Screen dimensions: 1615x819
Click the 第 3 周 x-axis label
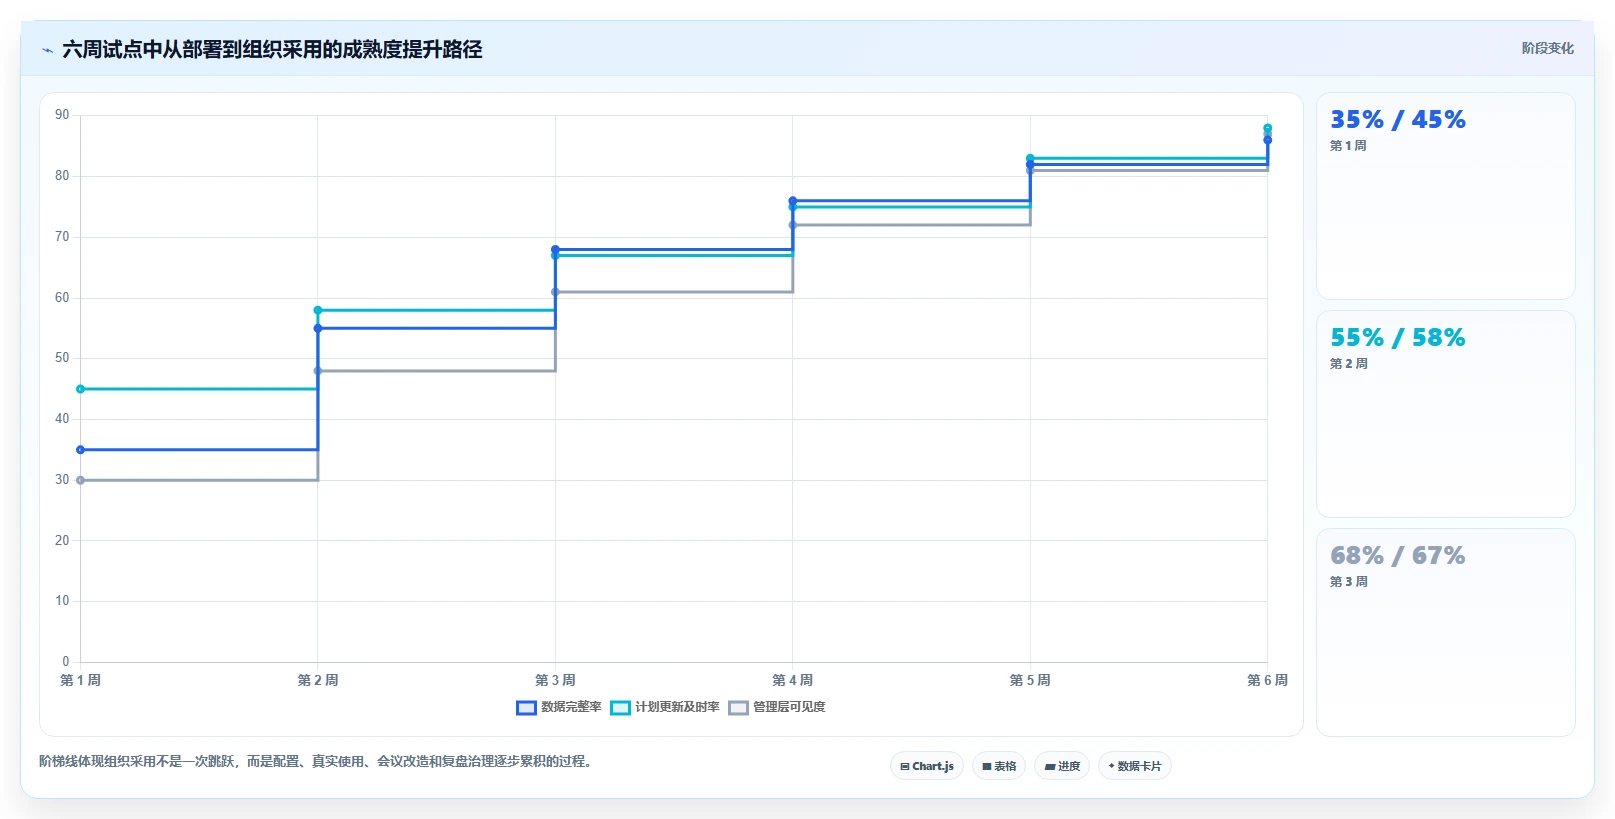coord(555,680)
